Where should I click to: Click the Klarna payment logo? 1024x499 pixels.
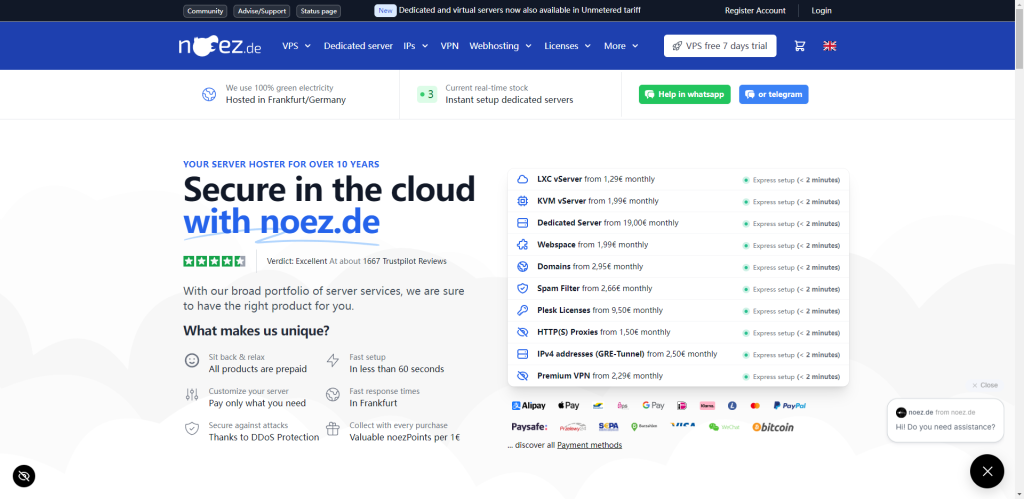coord(707,406)
